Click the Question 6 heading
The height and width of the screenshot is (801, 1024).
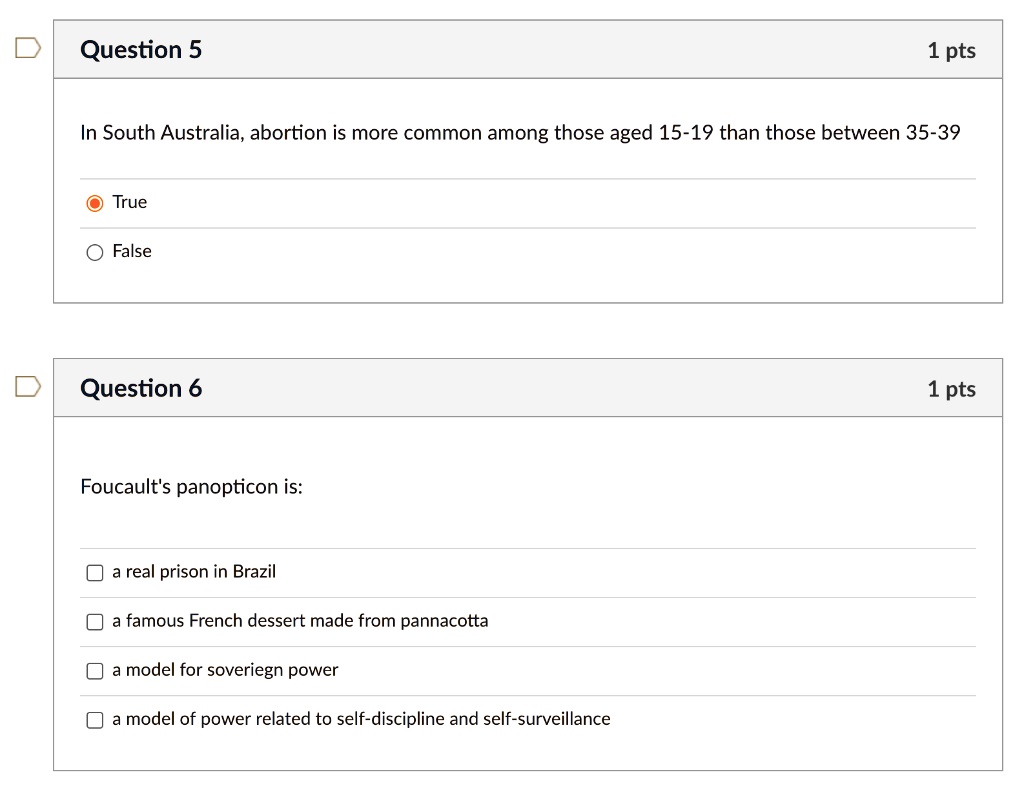pyautogui.click(x=141, y=388)
